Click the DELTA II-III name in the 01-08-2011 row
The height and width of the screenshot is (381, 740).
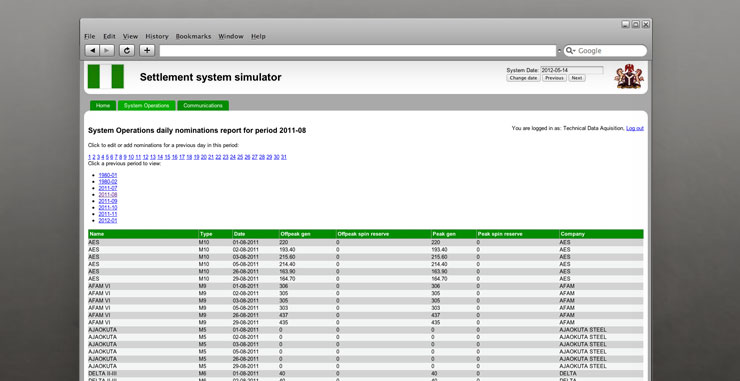102,373
